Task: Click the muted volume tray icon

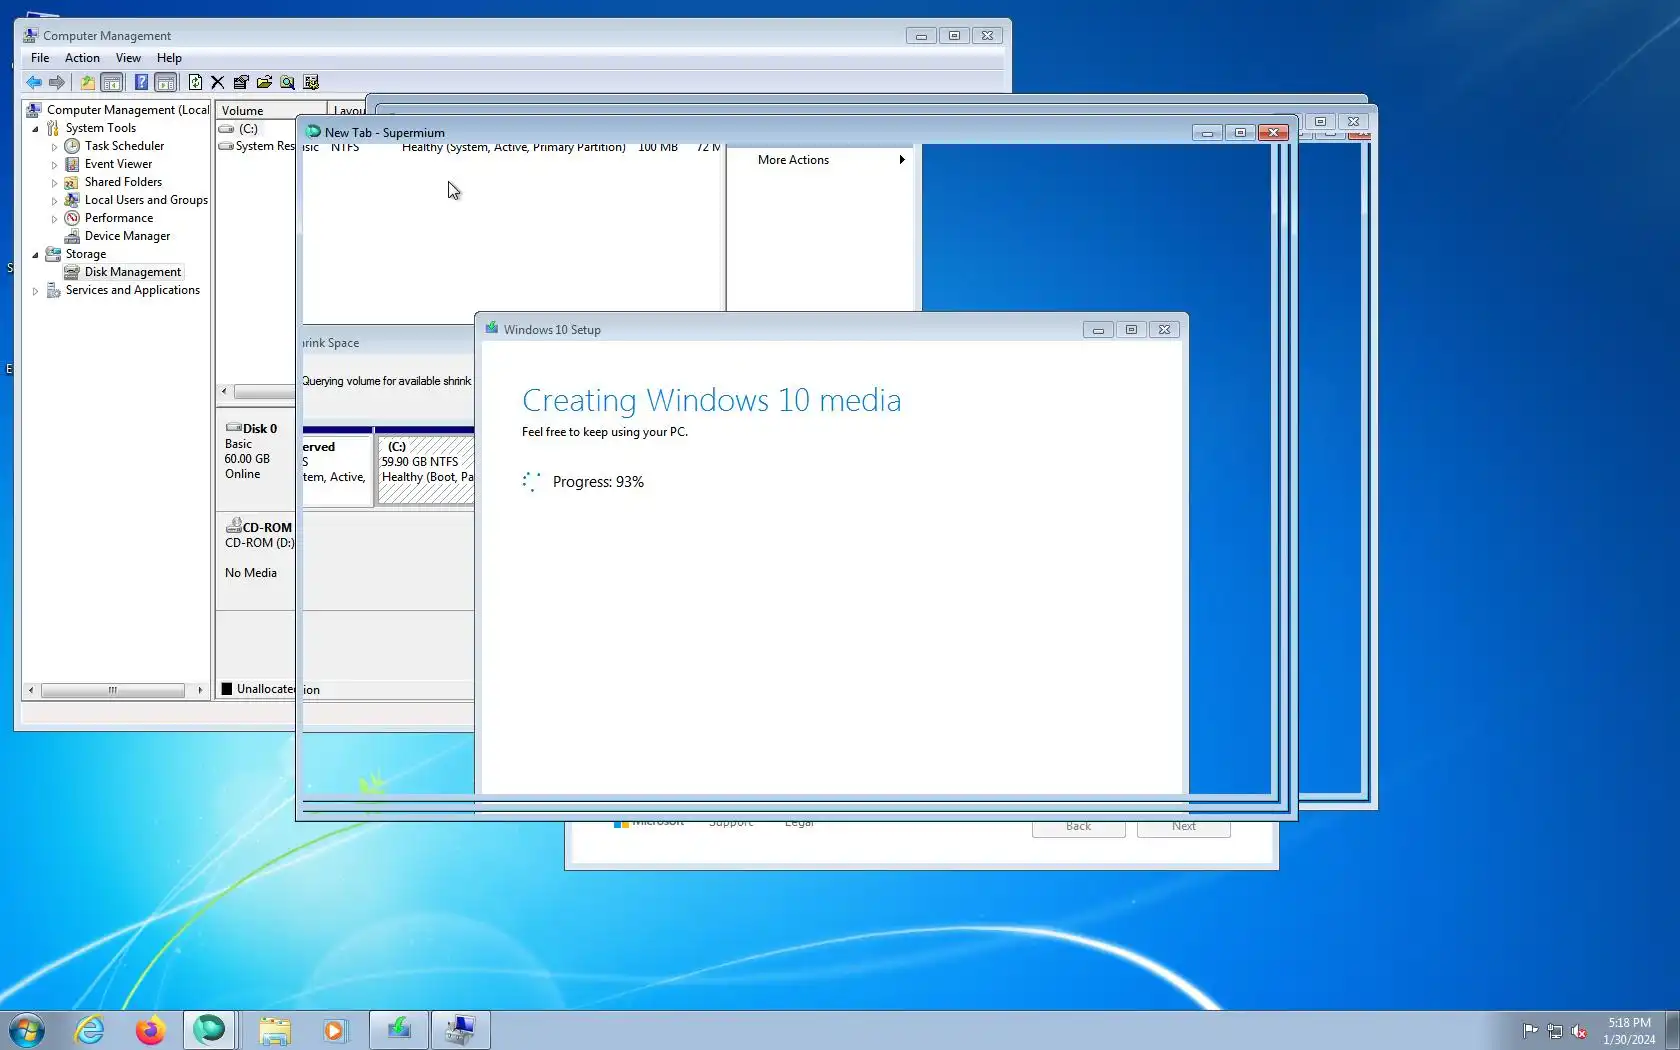Action: coord(1580,1031)
